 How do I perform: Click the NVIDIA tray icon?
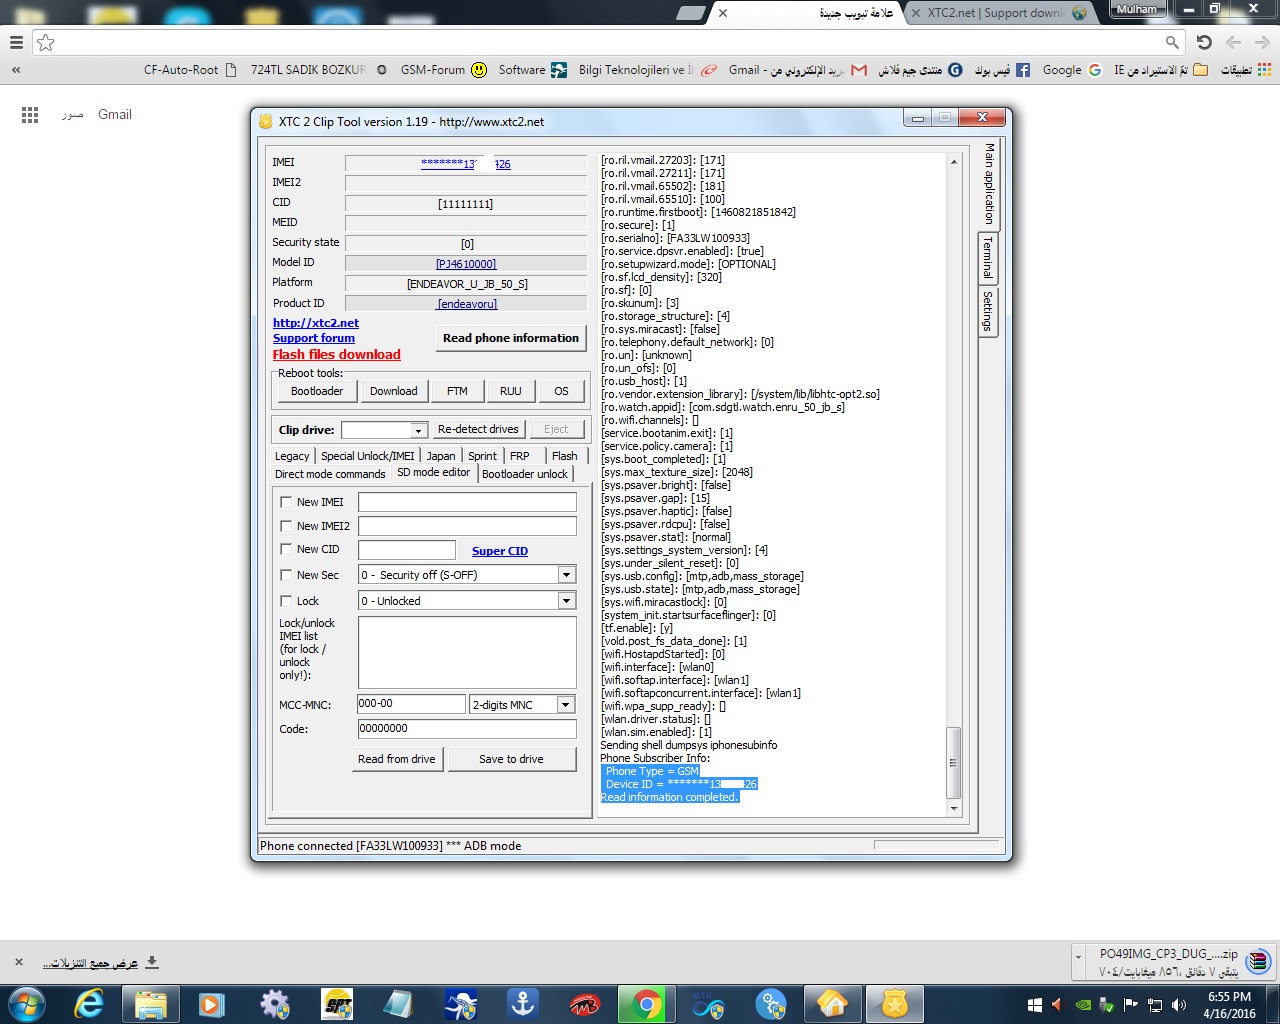point(1083,1005)
